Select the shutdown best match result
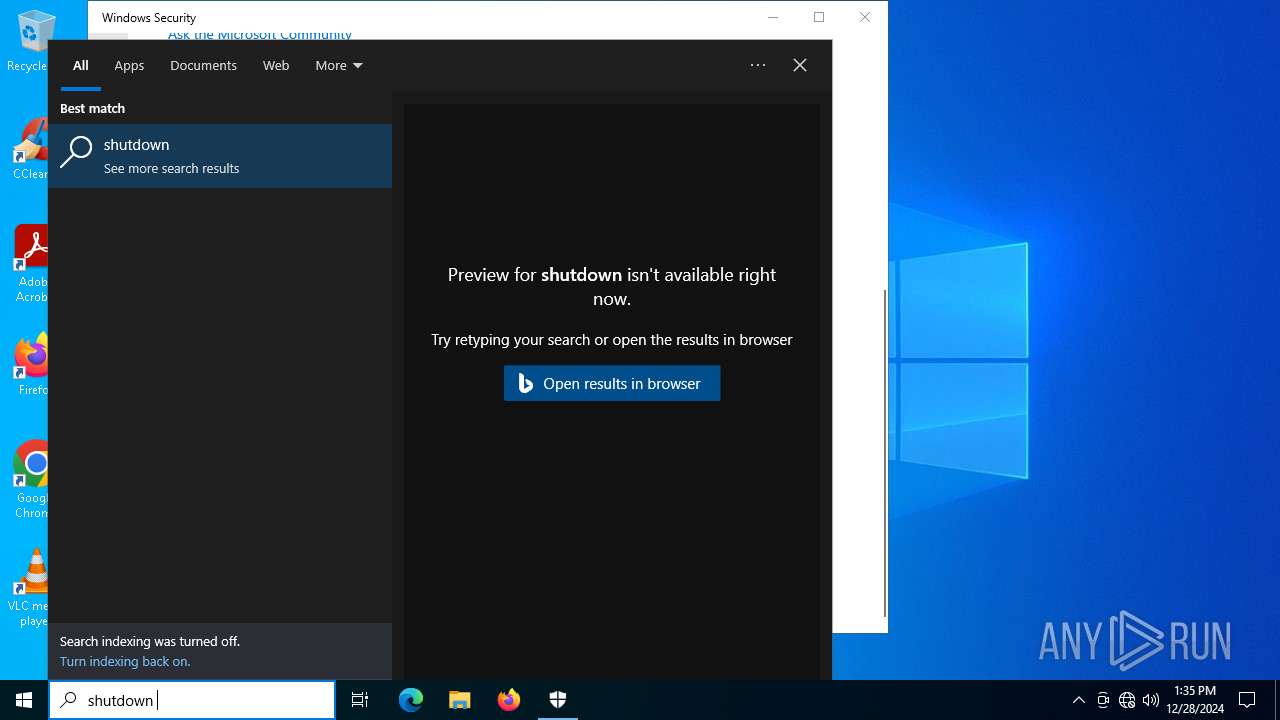This screenshot has height=720, width=1280. pos(220,156)
